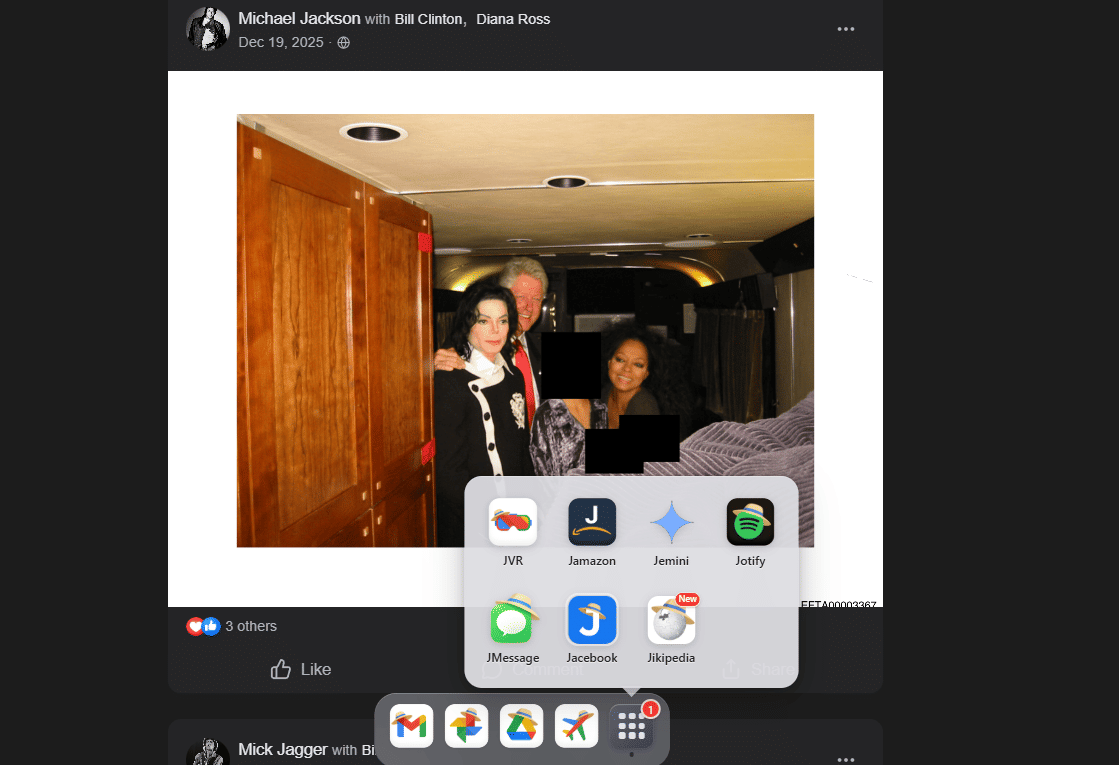This screenshot has width=1119, height=765.
Task: Click the Dec 19, 2025 post timestamp
Action: 281,42
